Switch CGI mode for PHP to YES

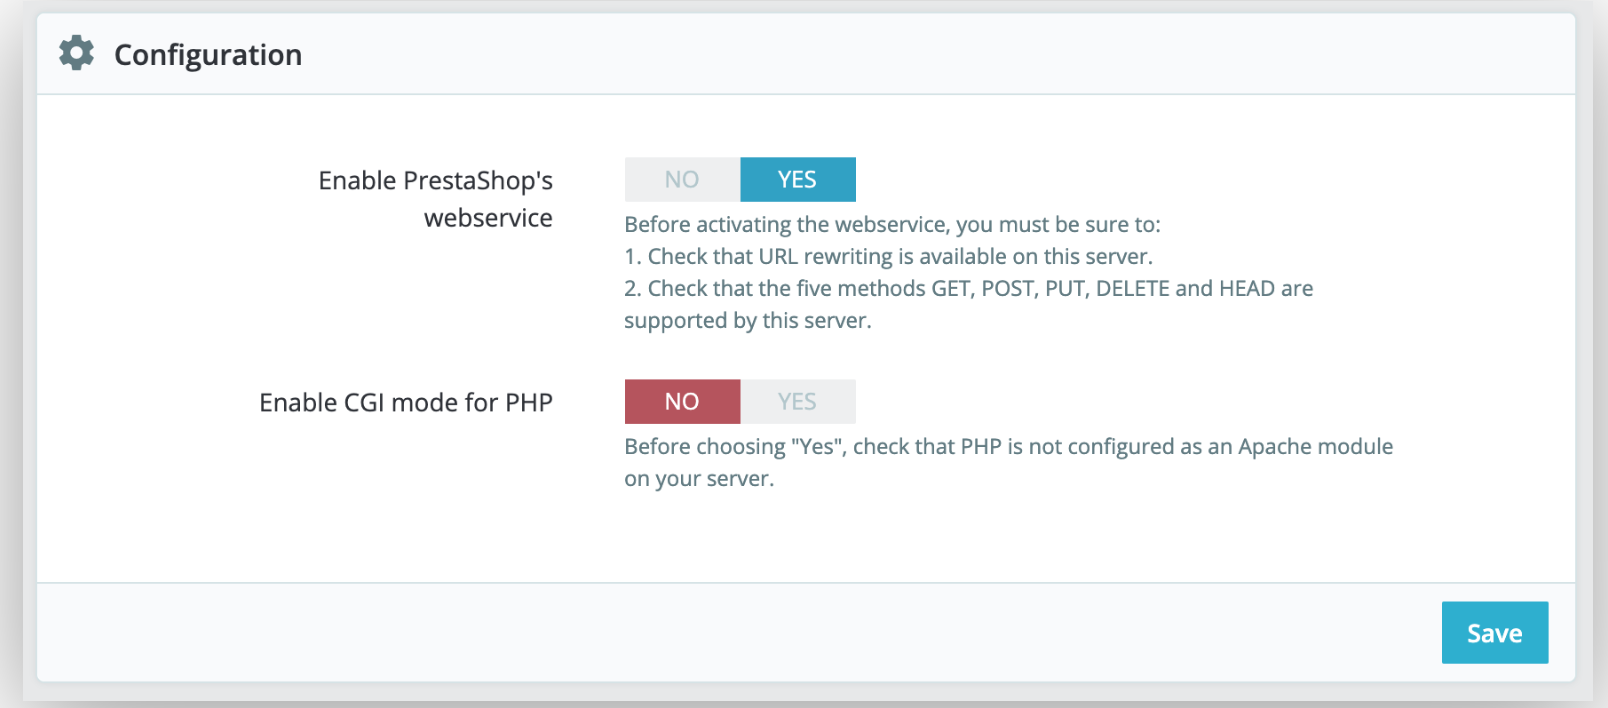(x=798, y=401)
